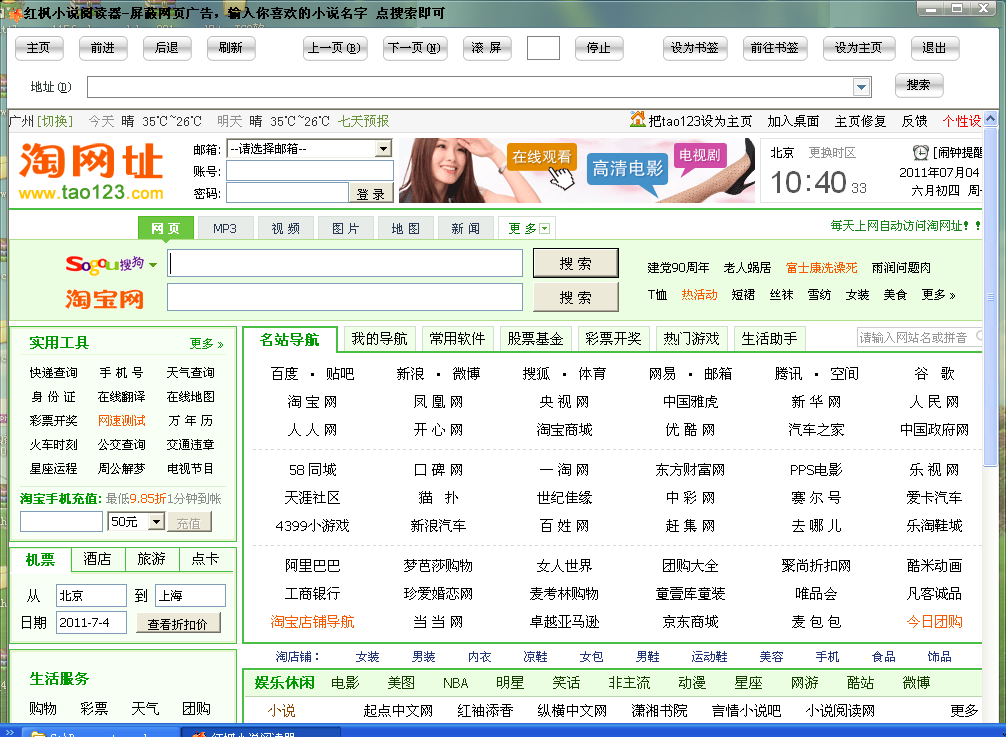1006x737 pixels.
Task: Expand the 请选择邮箱 mailbox dropdown
Action: point(382,149)
